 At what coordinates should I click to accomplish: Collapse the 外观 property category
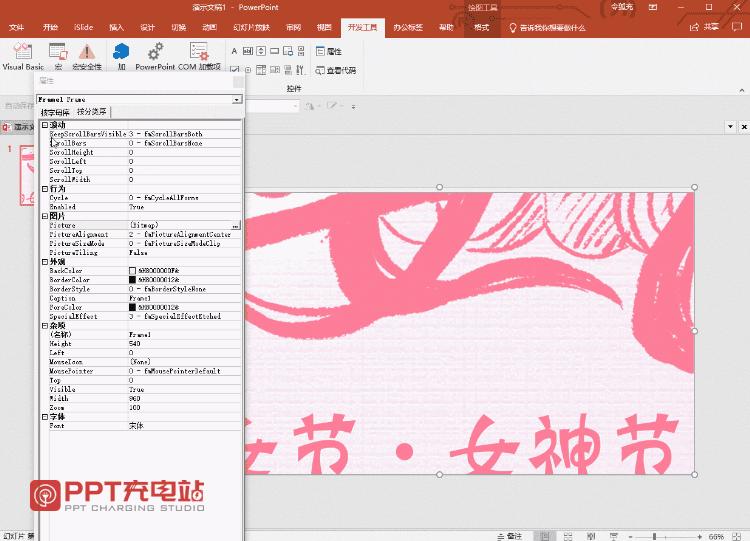pyautogui.click(x=44, y=262)
